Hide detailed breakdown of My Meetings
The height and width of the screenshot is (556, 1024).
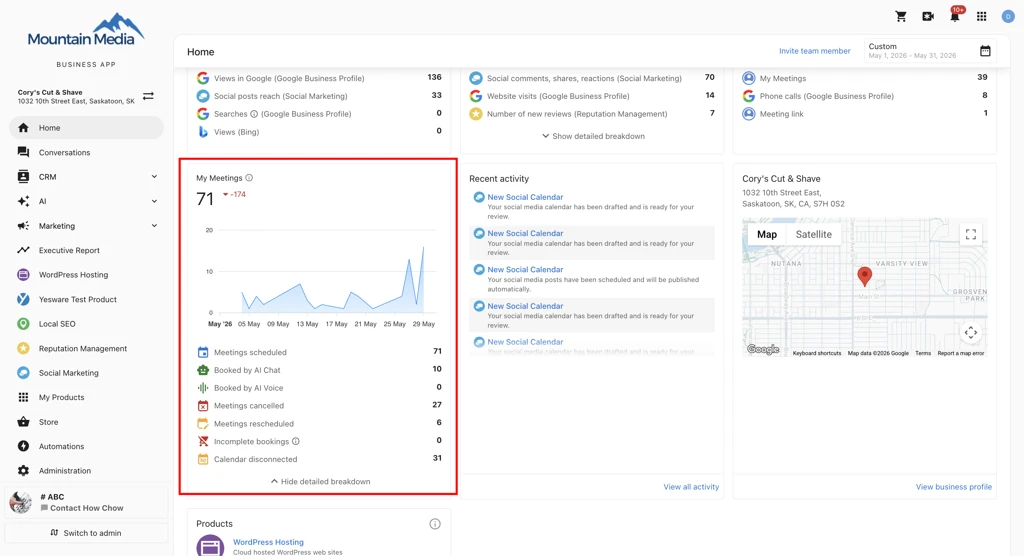pyautogui.click(x=320, y=482)
